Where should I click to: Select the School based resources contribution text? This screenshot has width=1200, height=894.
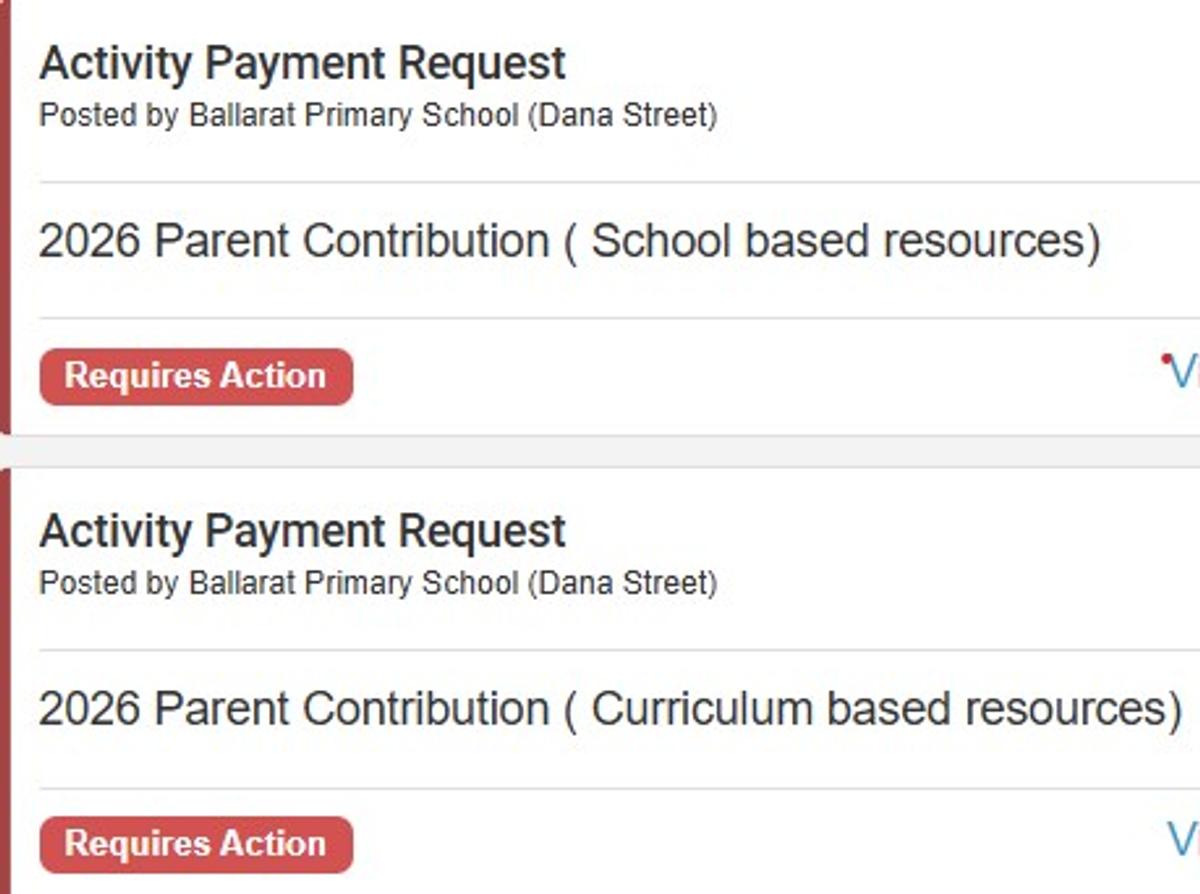[569, 242]
